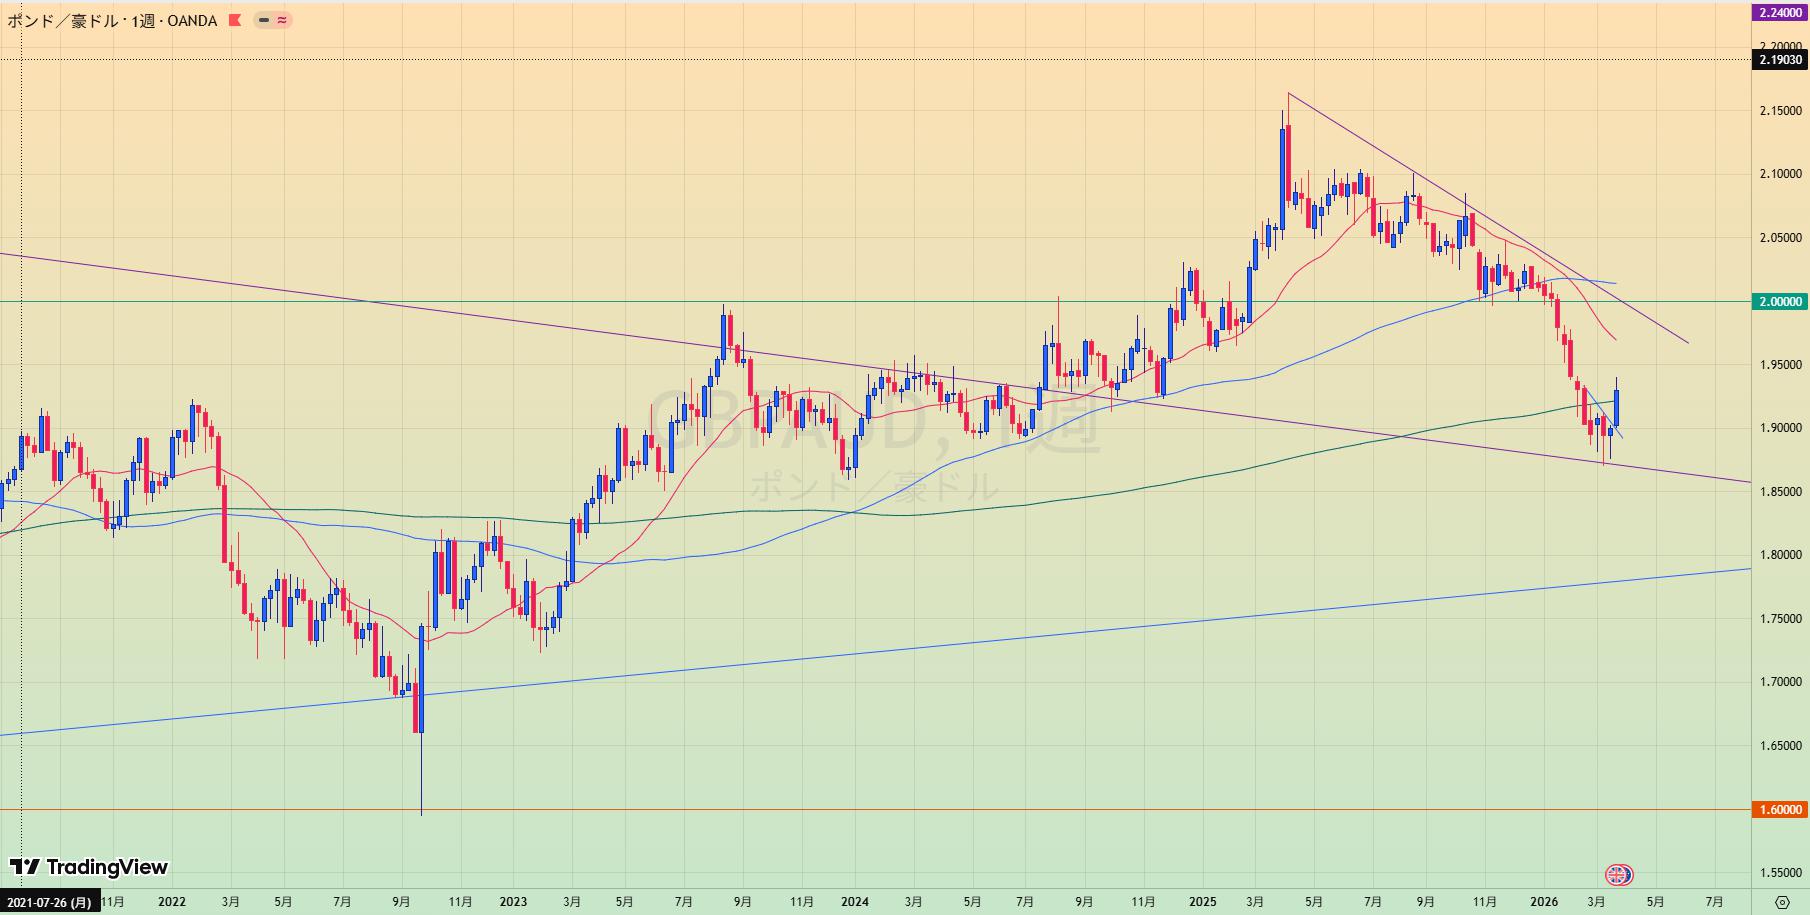Image resolution: width=1810 pixels, height=915 pixels.
Task: Click the gray dash indicator in legend pill
Action: tap(263, 20)
